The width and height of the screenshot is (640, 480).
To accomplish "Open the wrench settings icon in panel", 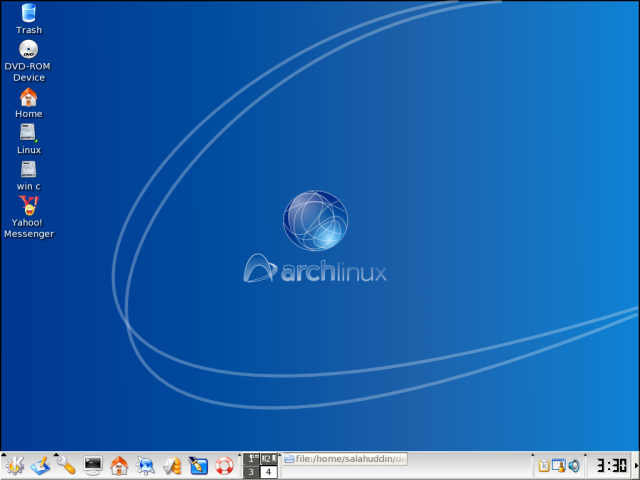I will click(66, 466).
